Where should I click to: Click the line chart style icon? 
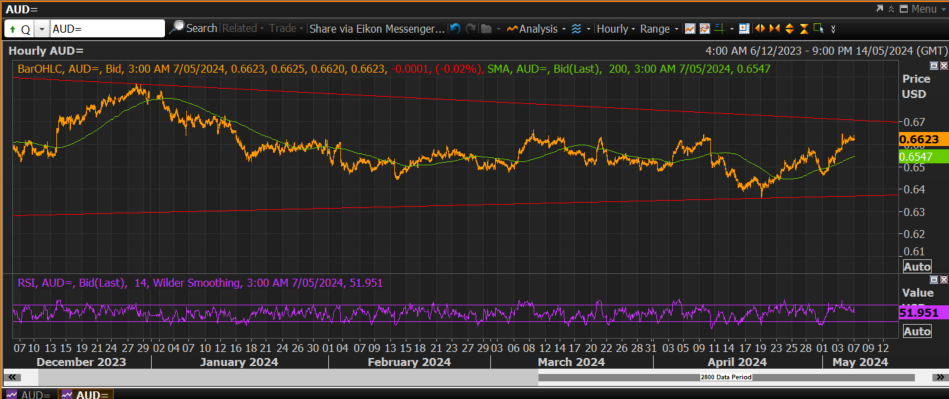tap(690, 28)
